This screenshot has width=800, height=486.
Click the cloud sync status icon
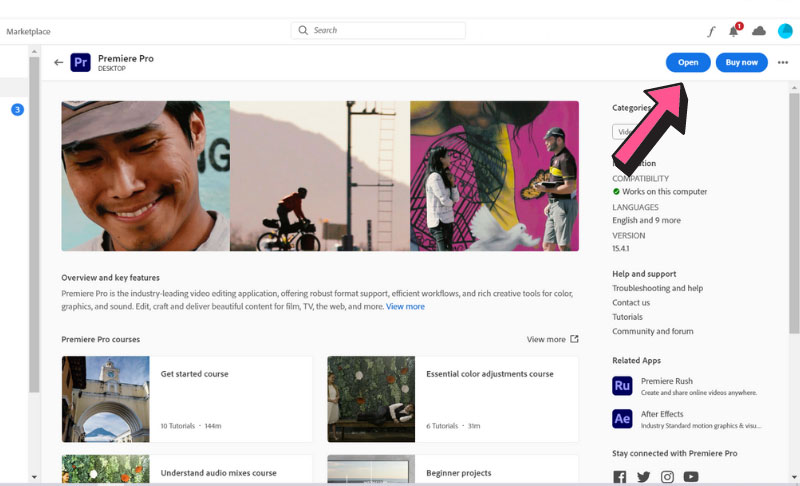click(759, 31)
